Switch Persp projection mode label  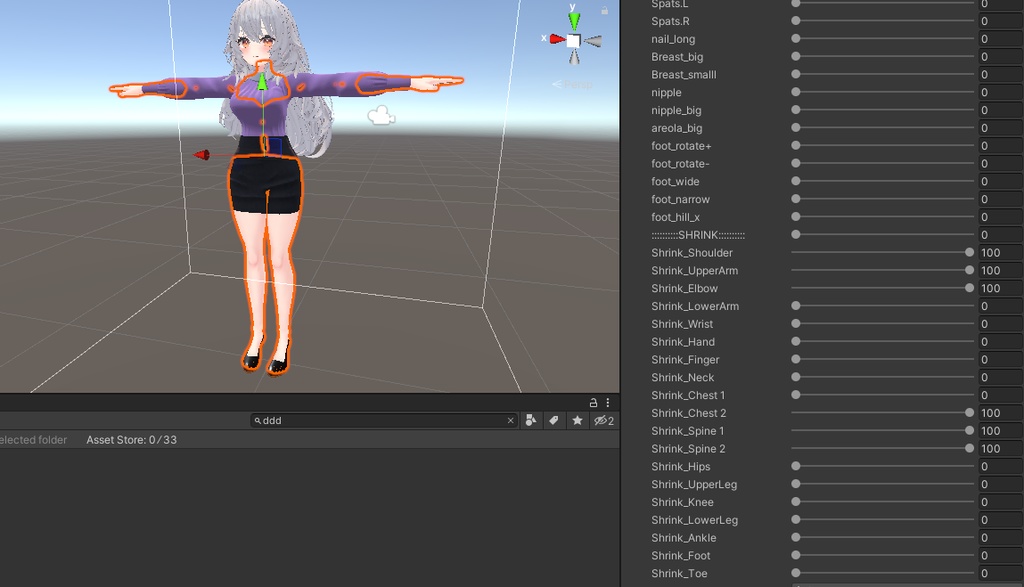coord(573,85)
